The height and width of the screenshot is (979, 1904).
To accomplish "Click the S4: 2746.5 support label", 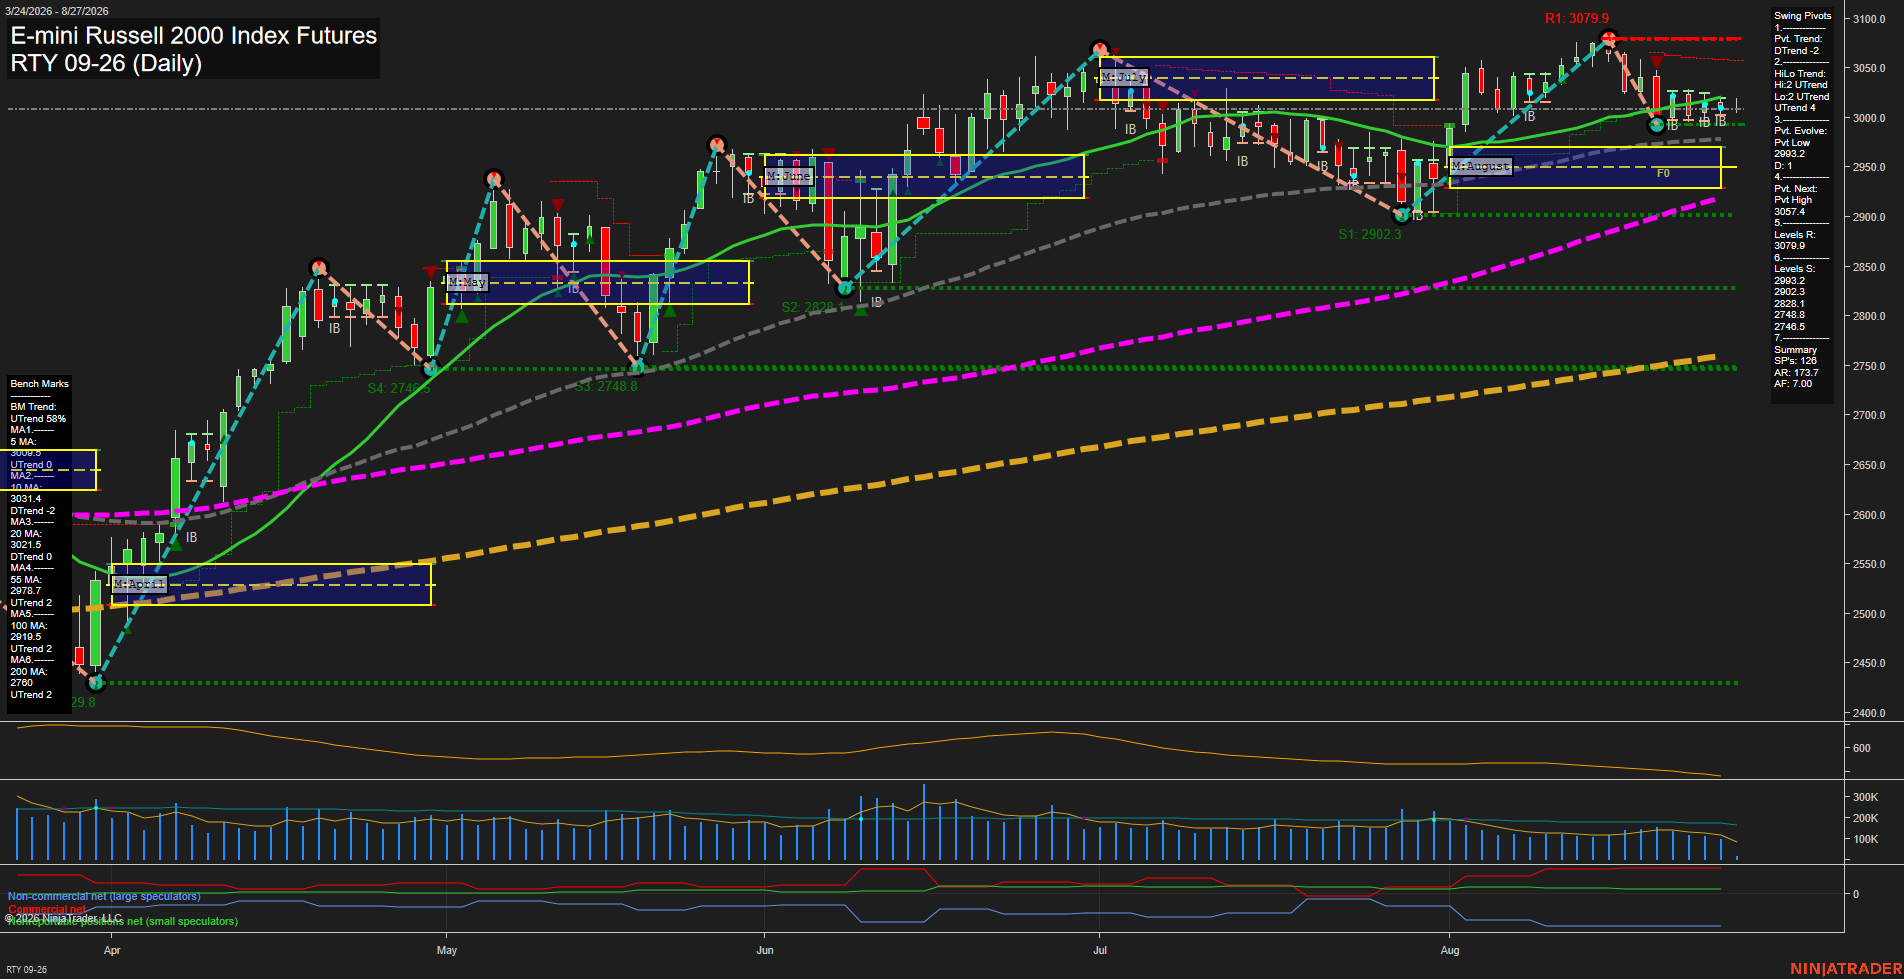I will pos(398,388).
